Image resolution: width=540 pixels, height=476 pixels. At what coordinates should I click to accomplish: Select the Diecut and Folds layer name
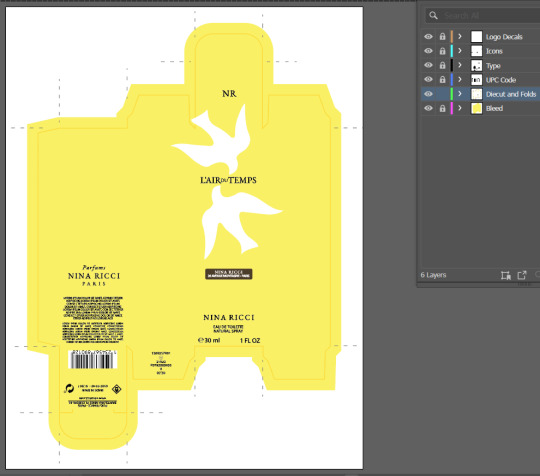click(x=511, y=94)
